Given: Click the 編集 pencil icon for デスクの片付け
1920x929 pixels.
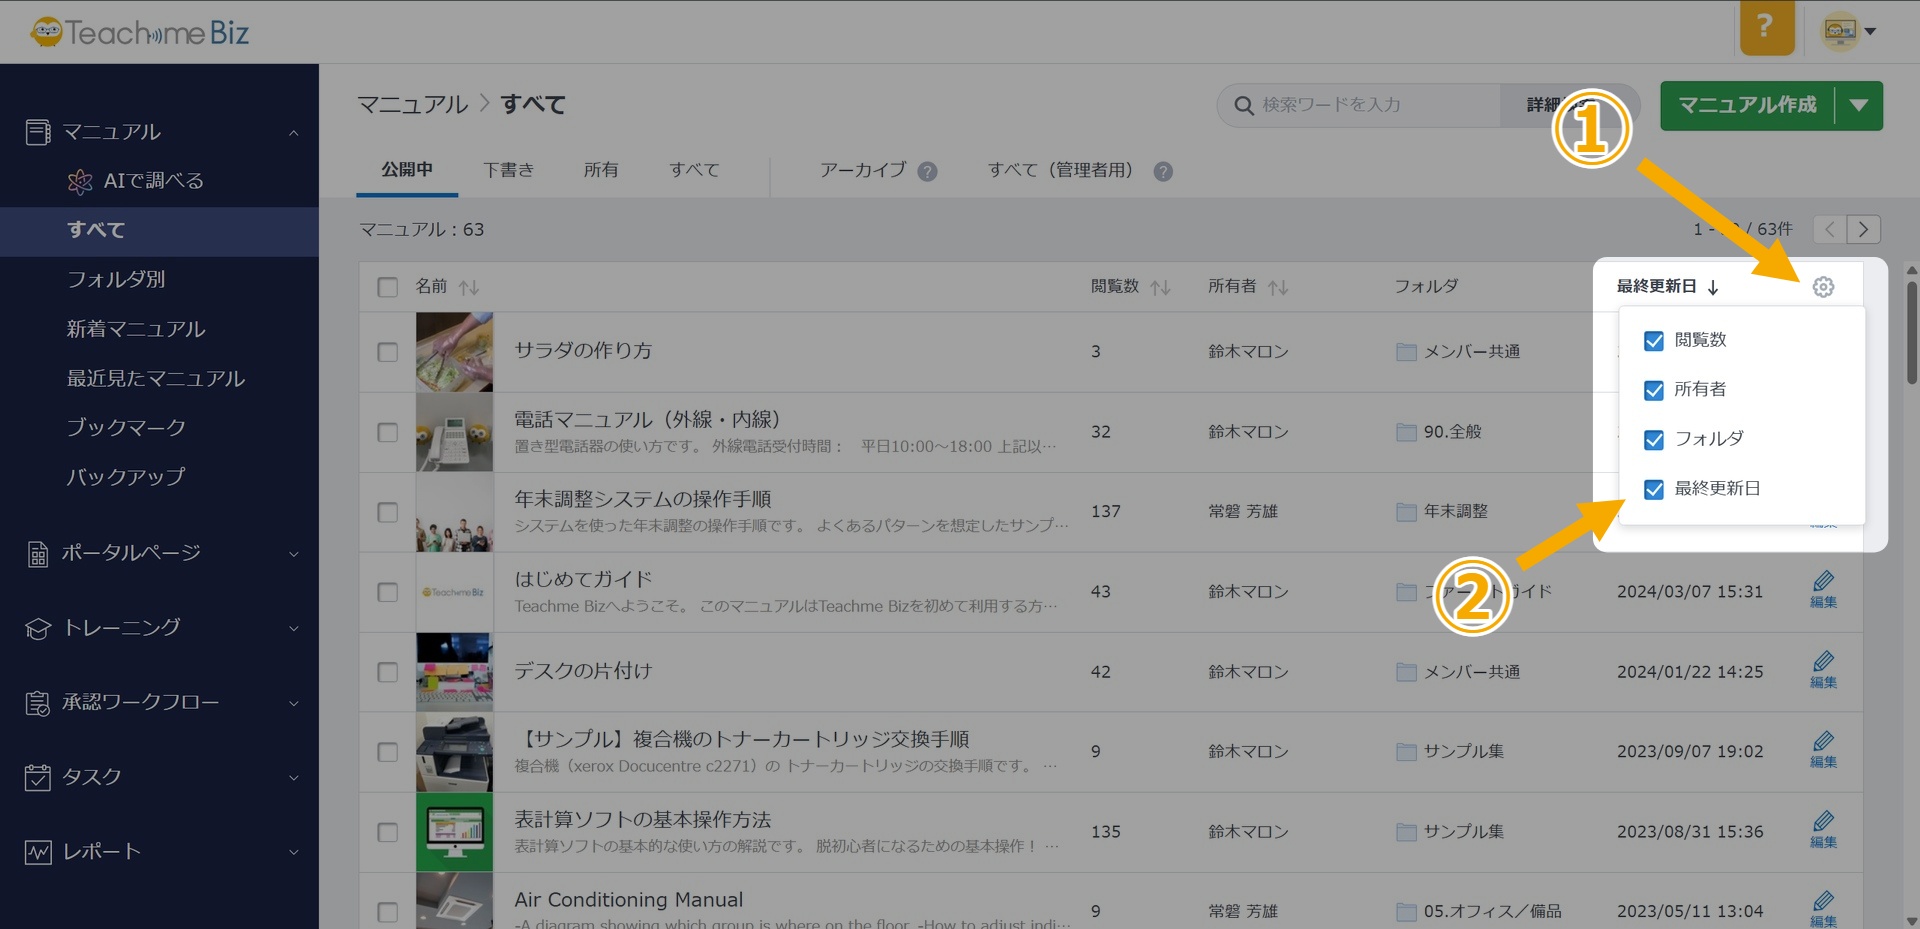Looking at the screenshot, I should tap(1823, 663).
